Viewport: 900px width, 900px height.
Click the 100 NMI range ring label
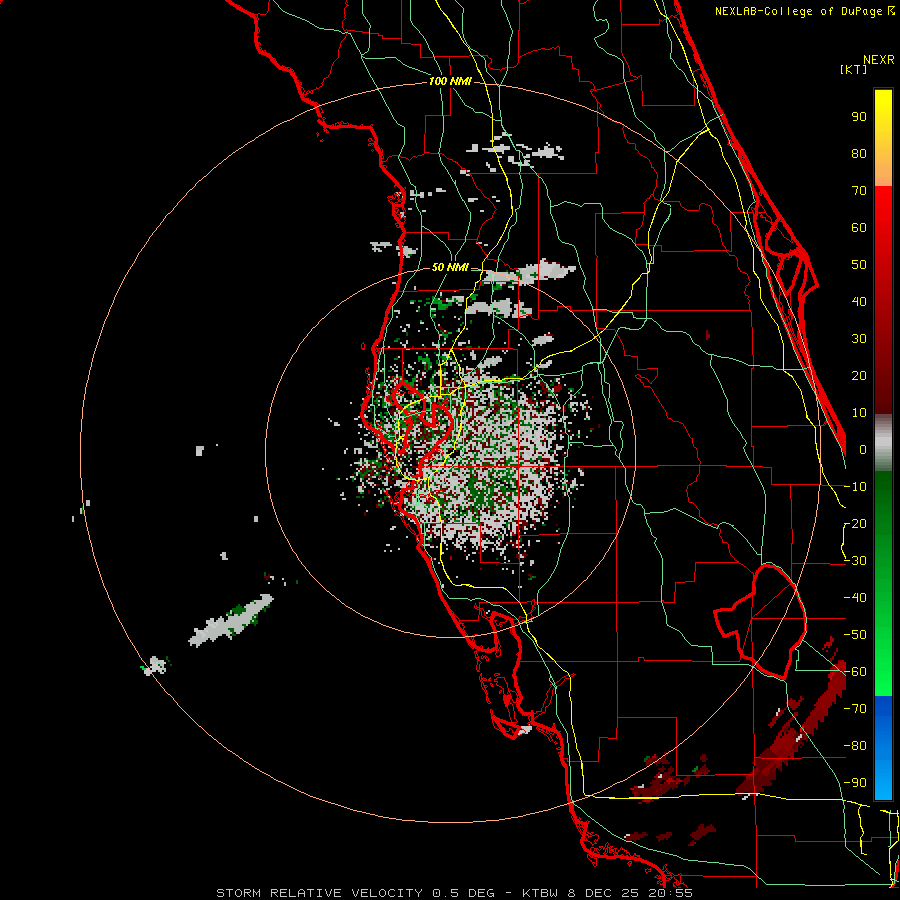click(450, 81)
